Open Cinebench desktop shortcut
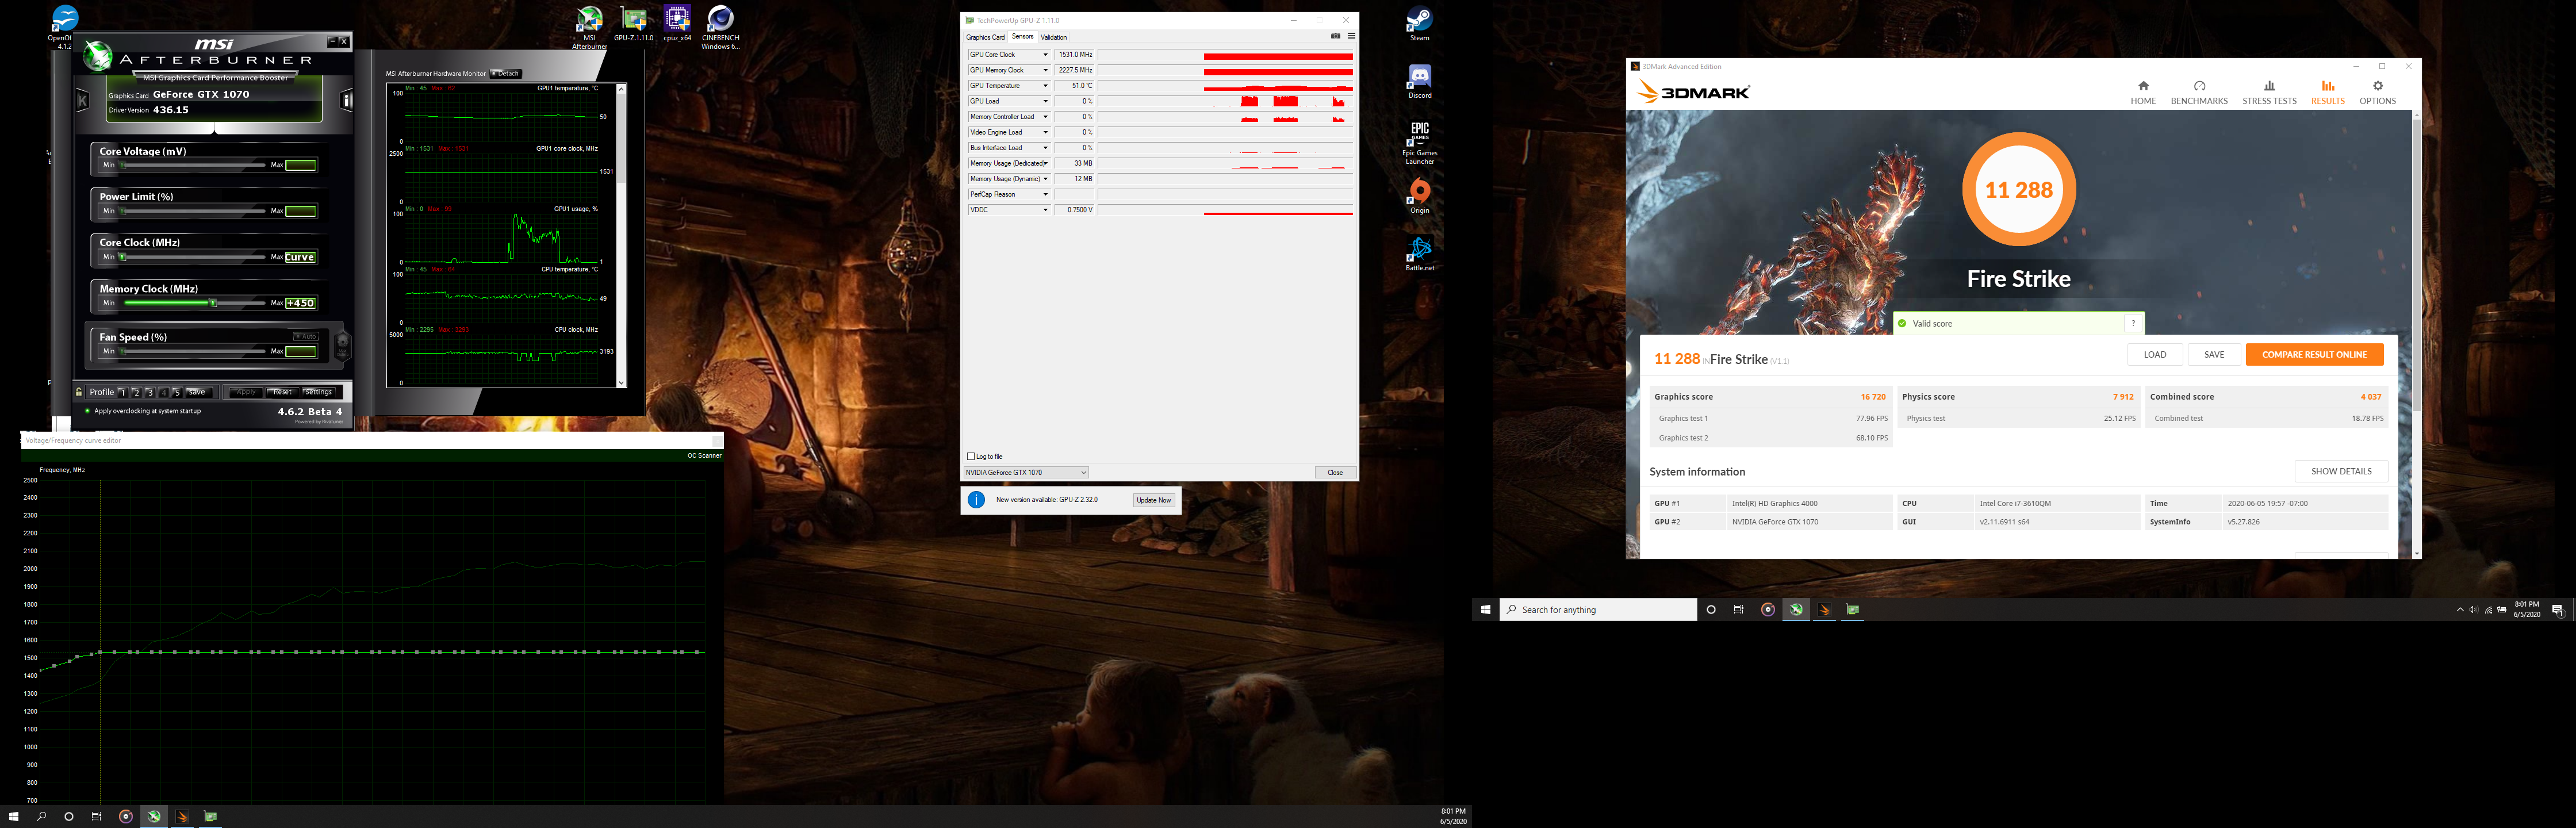This screenshot has width=2576, height=828. tap(720, 27)
